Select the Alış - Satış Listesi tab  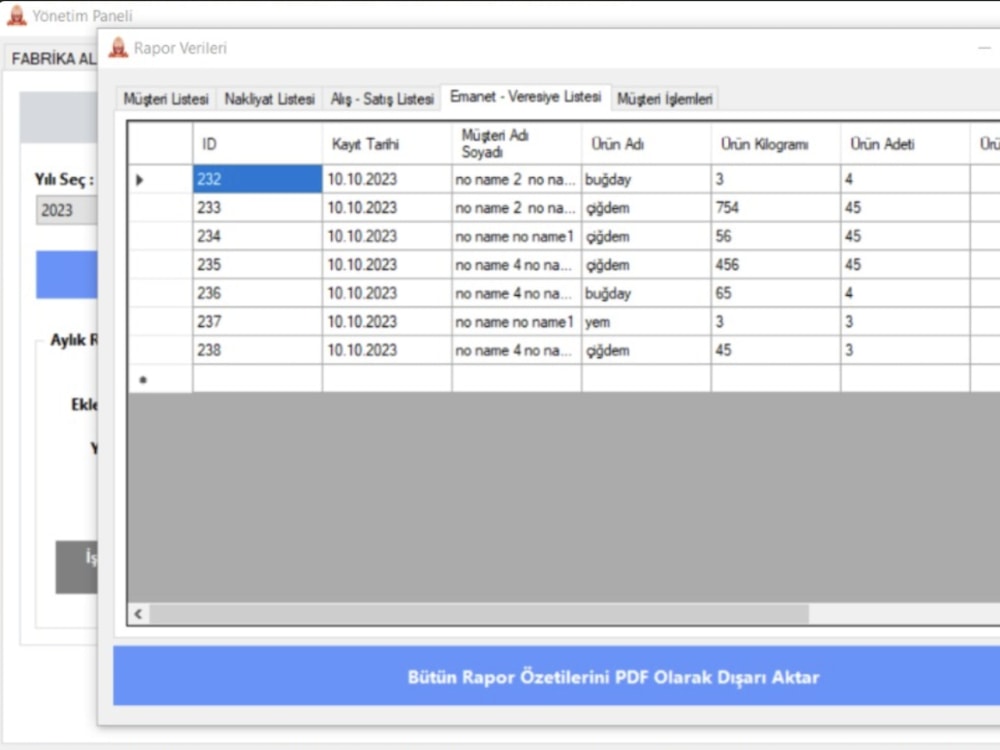pos(381,99)
